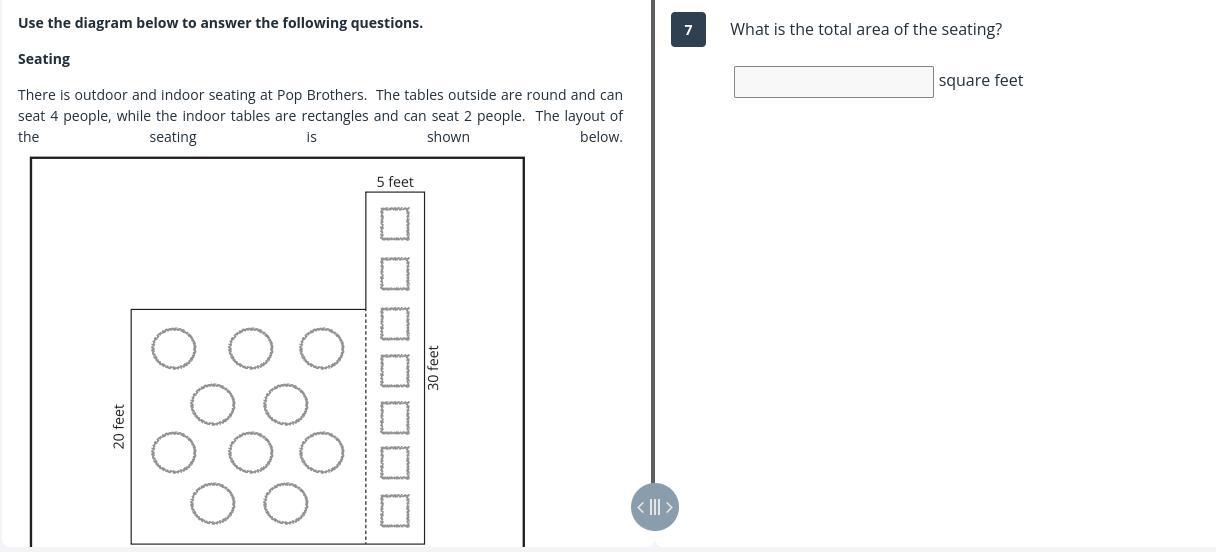Viewport: 1216px width, 552px height.
Task: Select the question number 7 badge
Action: click(x=688, y=30)
